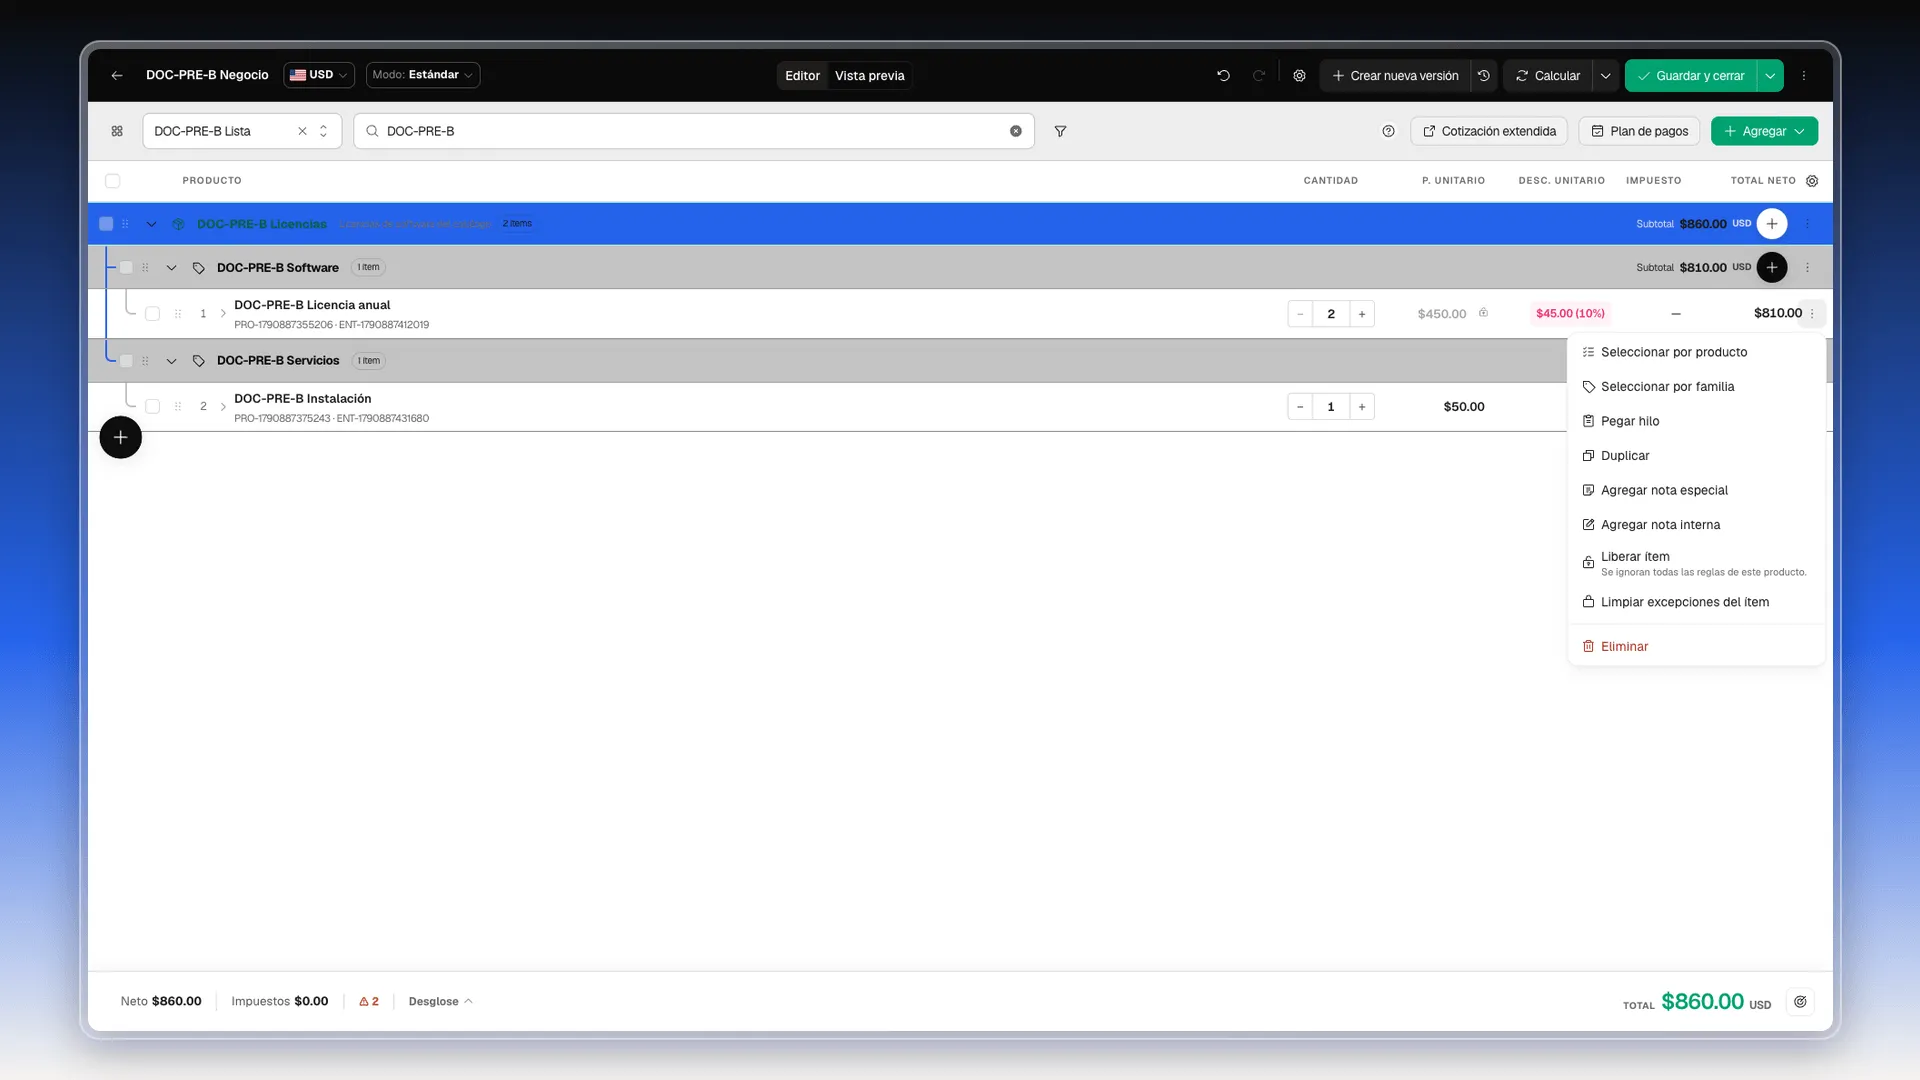
Task: Collapse the DOC-PRE-B Software family
Action: (171, 267)
